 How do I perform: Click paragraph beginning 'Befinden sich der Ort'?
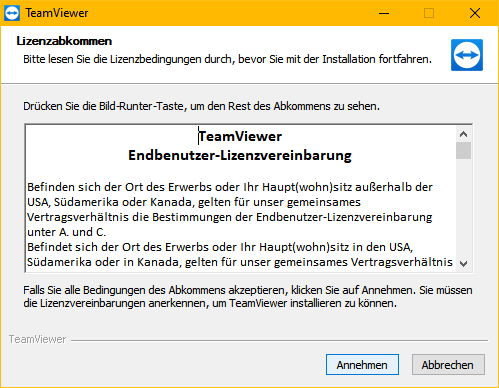pyautogui.click(x=230, y=209)
